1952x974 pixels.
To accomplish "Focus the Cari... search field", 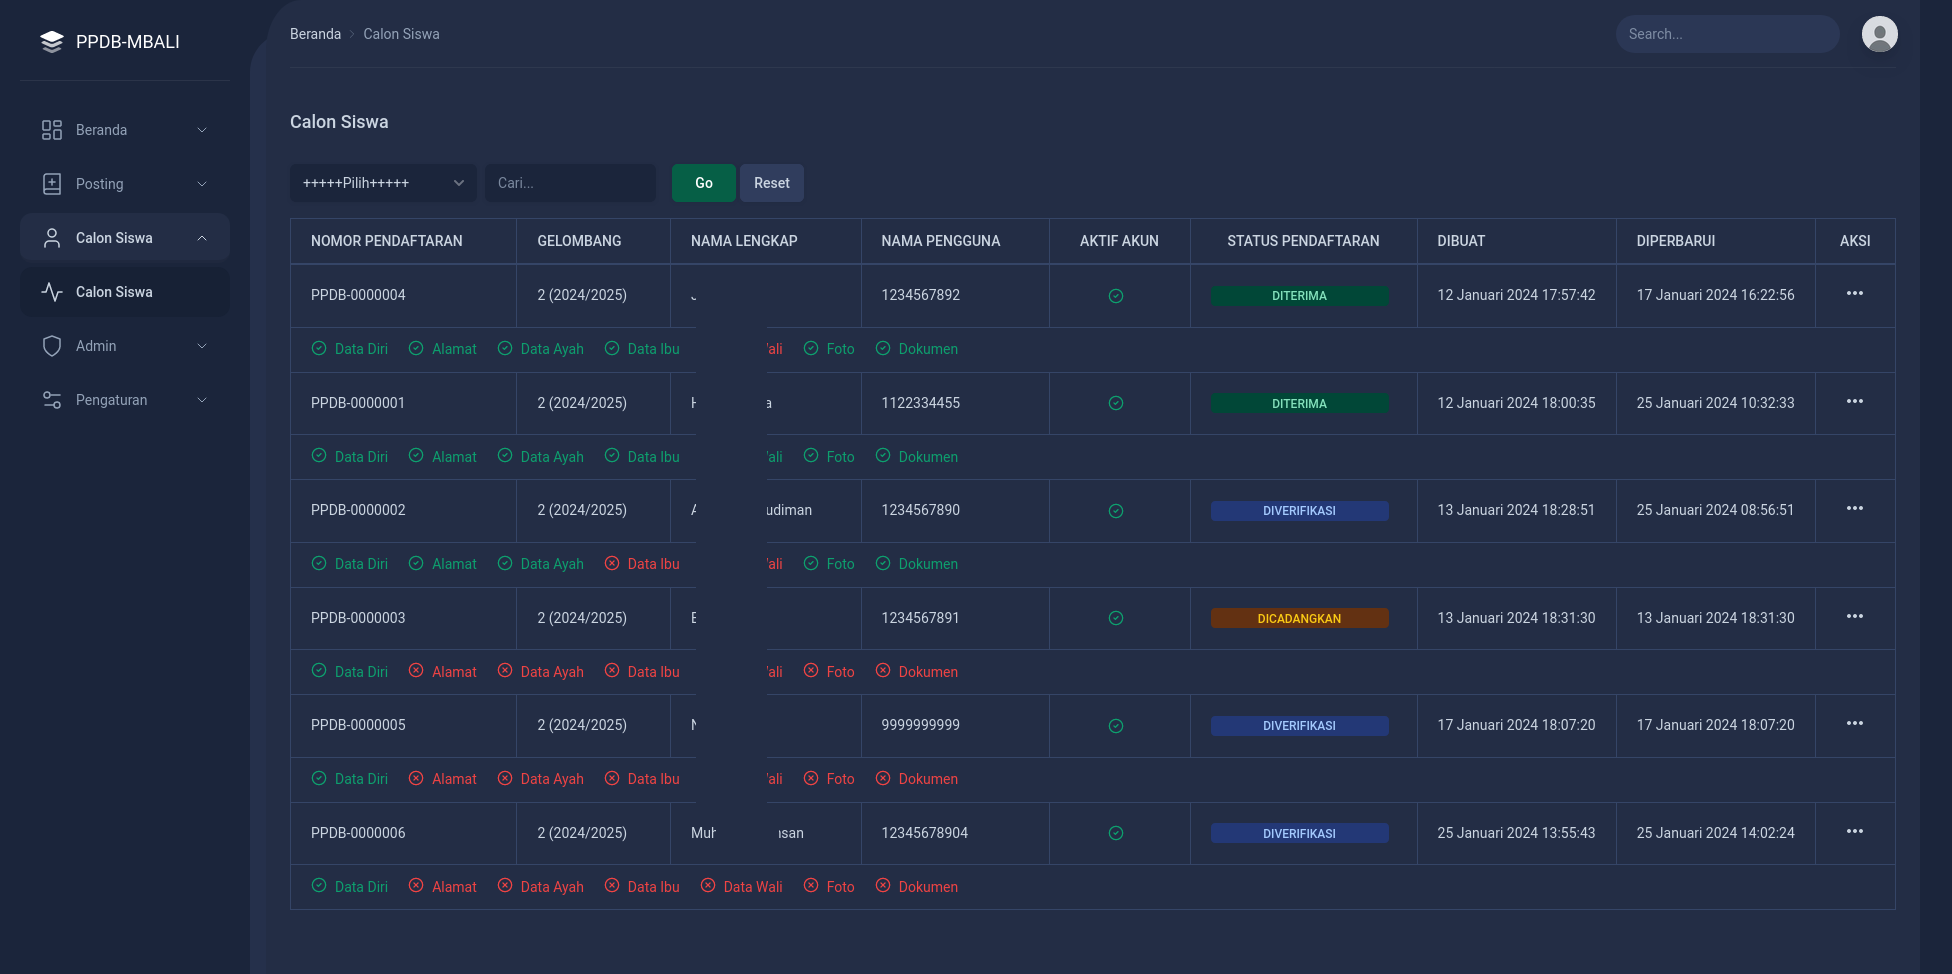I will 570,183.
